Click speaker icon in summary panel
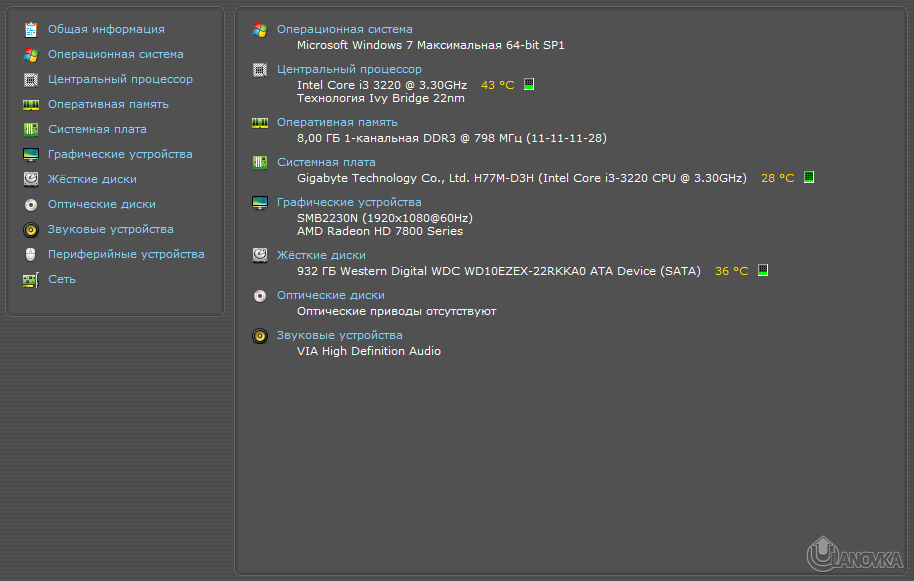This screenshot has width=914, height=581. tap(260, 336)
